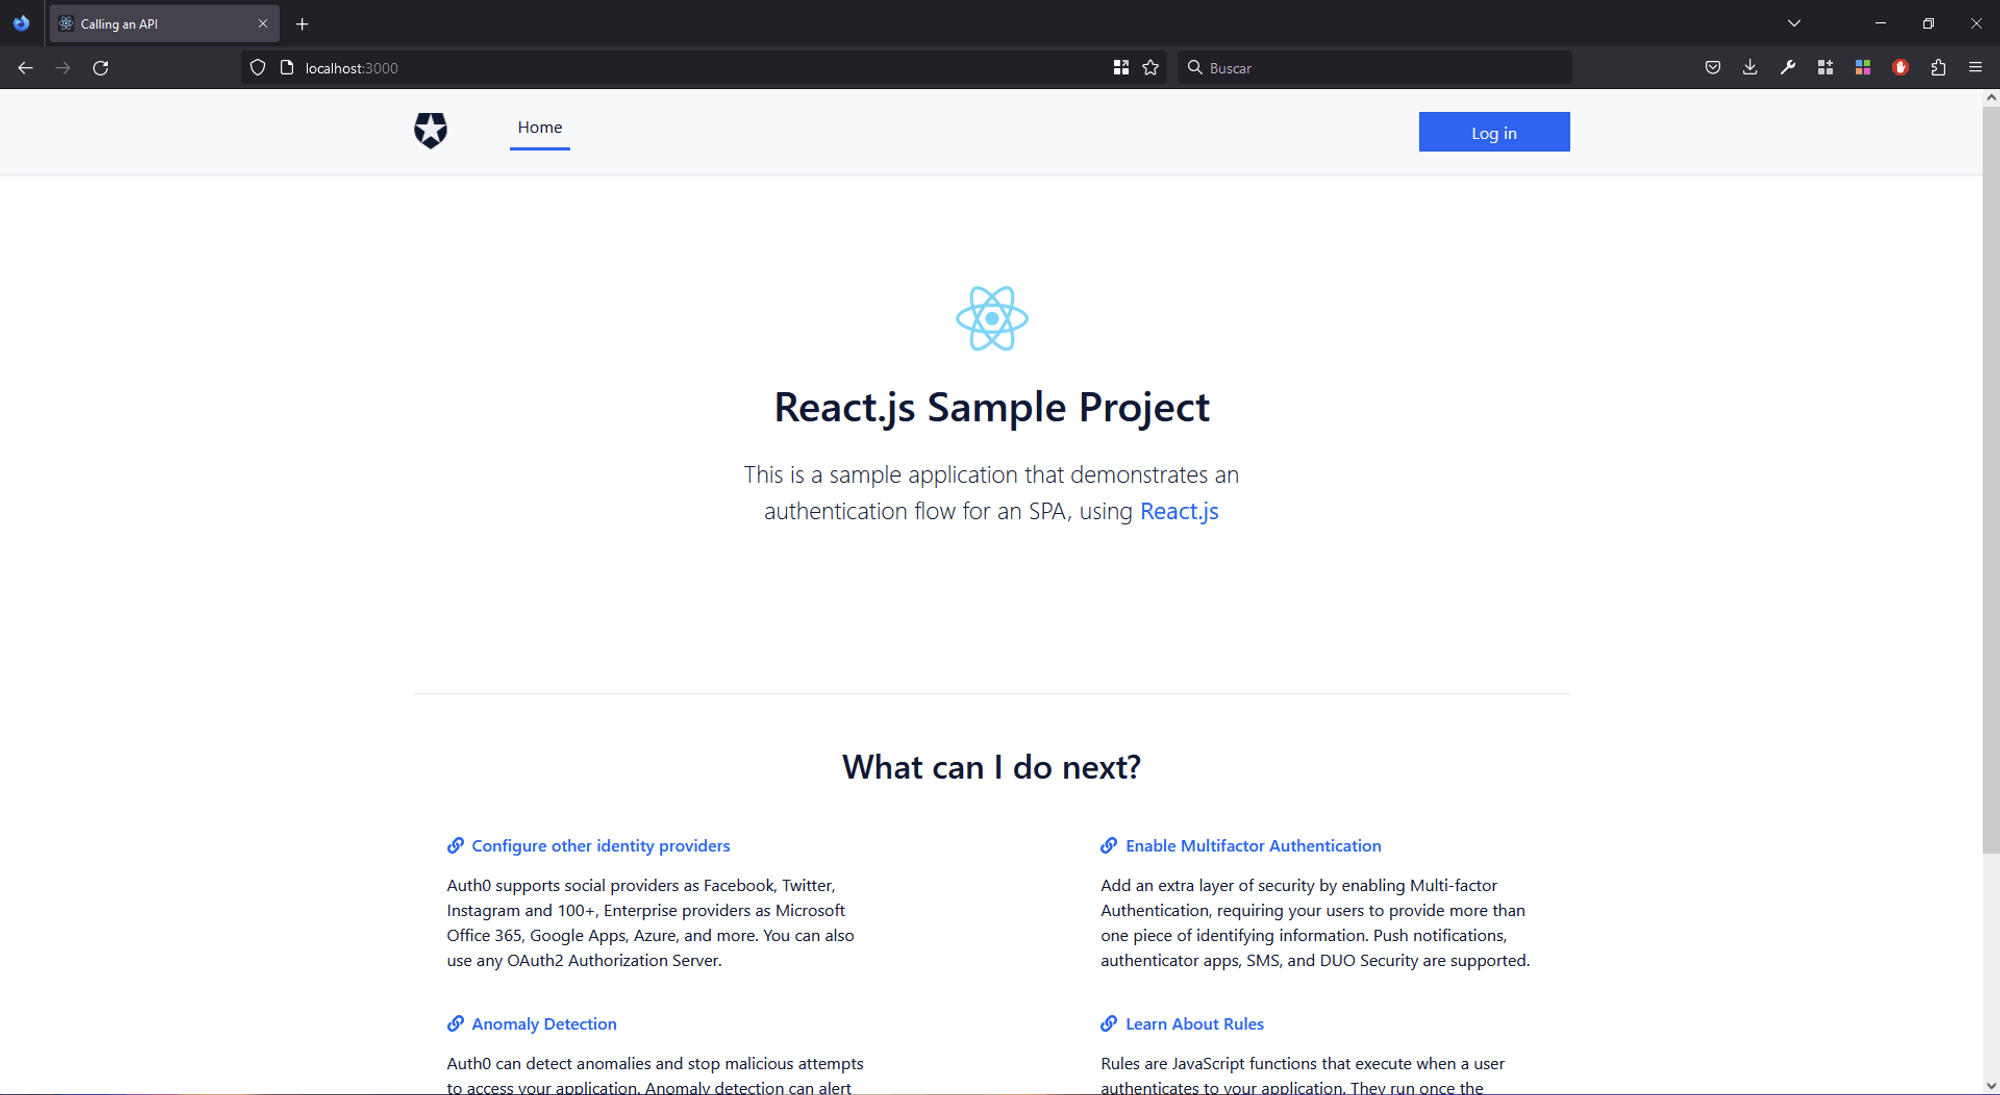Screen dimensions: 2000x1095
Task: Click in the Buscar search field
Action: click(x=1380, y=68)
